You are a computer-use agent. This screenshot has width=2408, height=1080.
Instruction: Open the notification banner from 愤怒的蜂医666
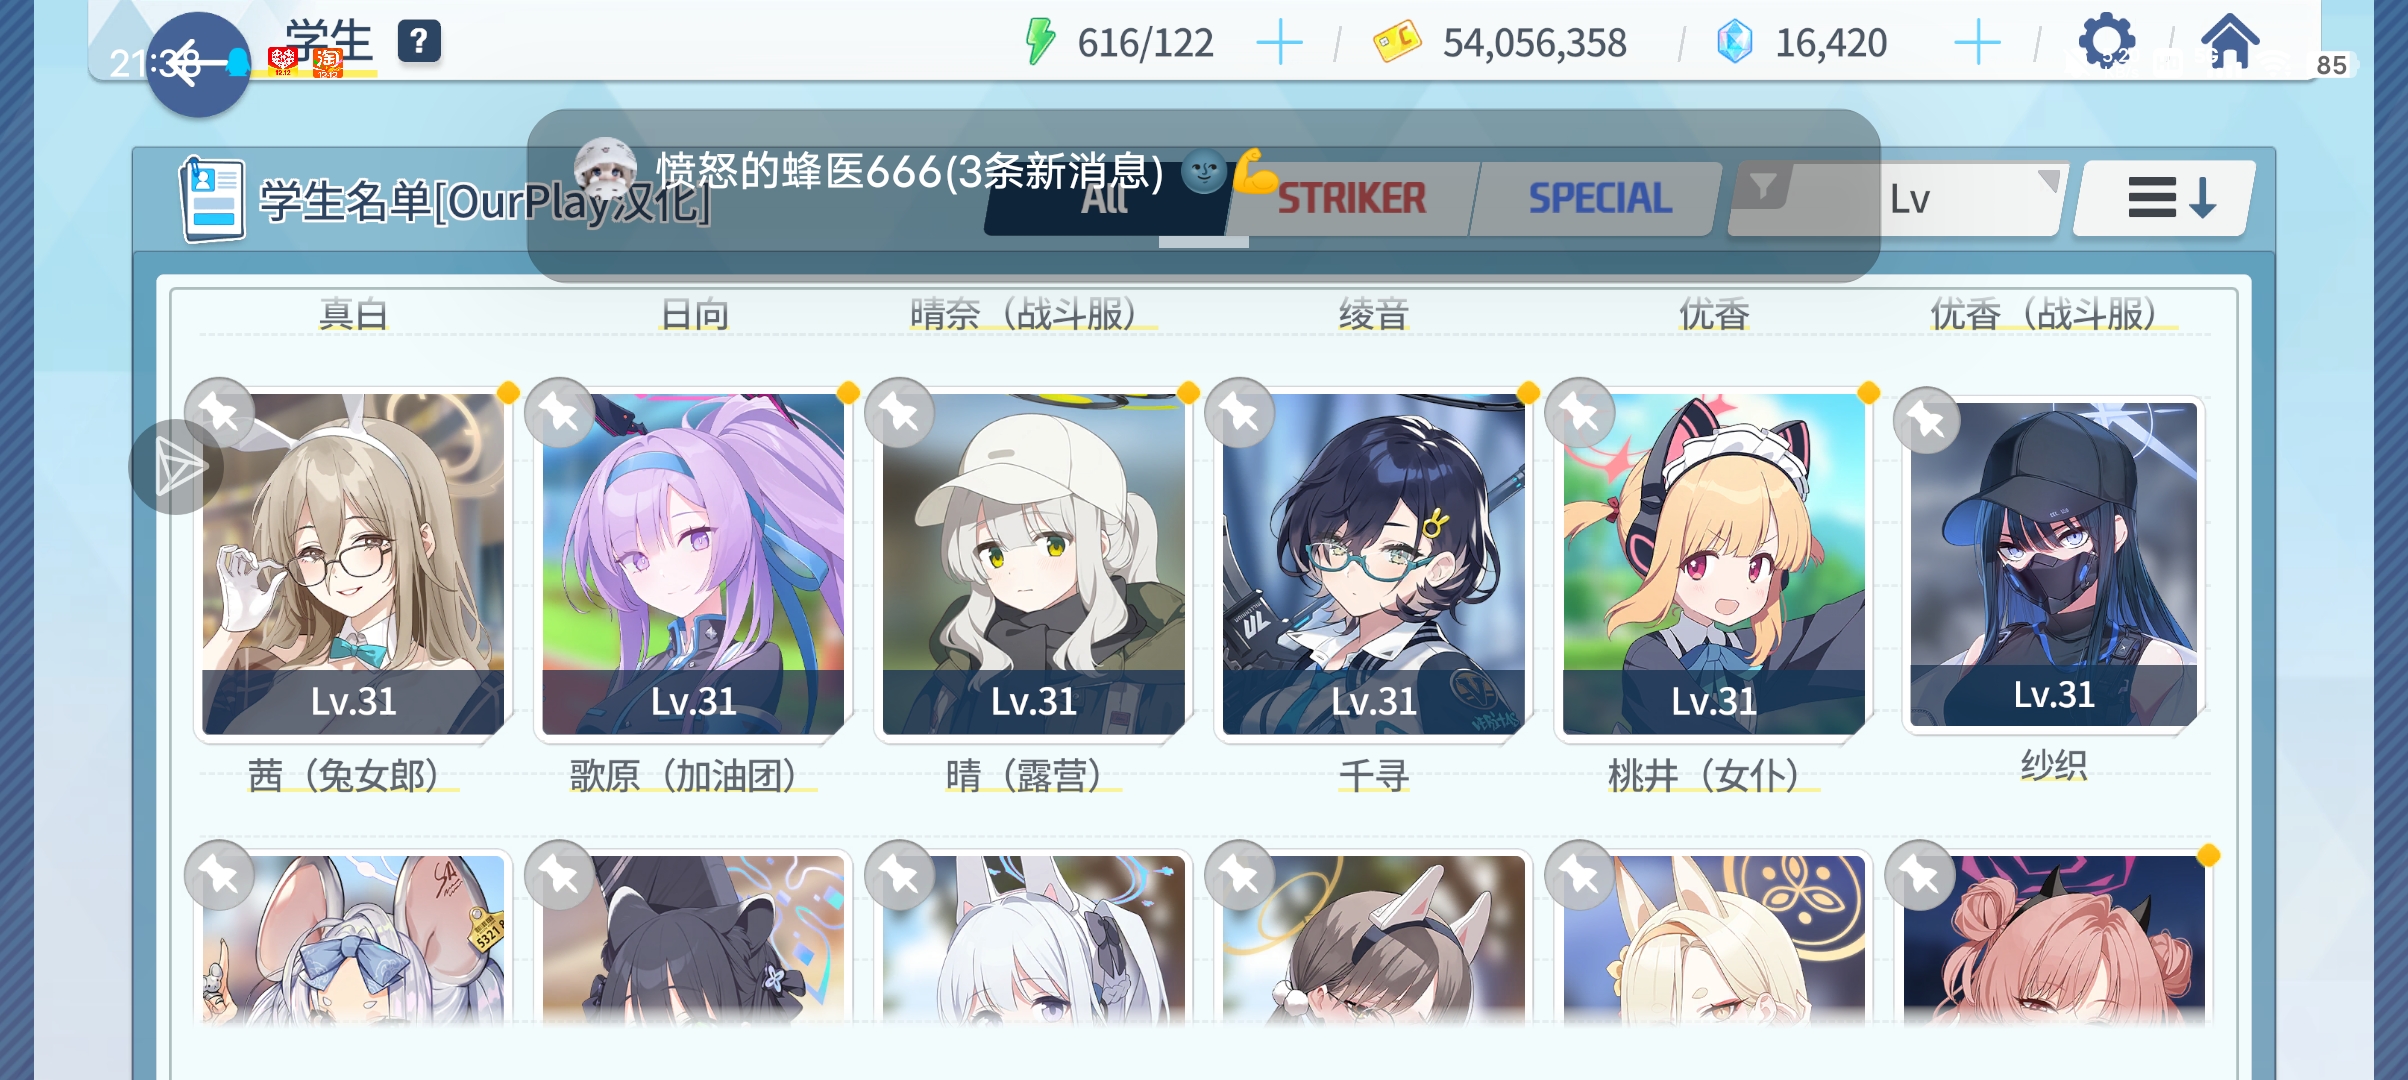tap(1203, 195)
